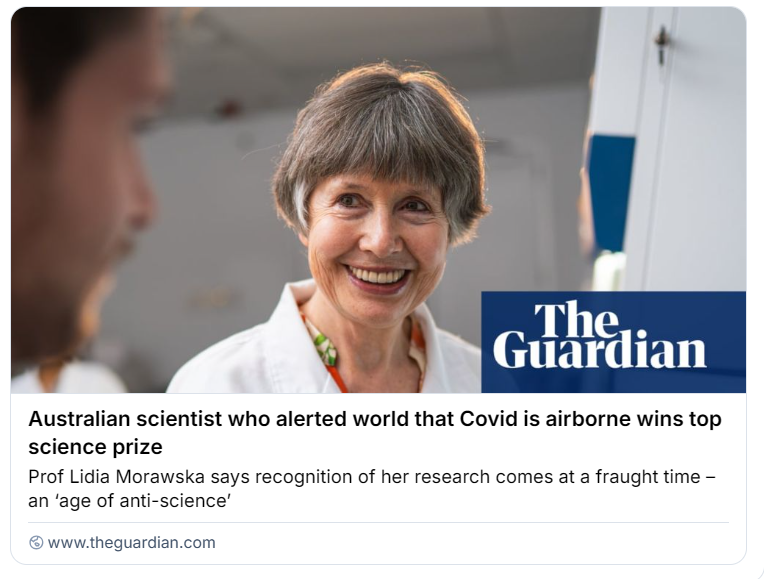764x579 pixels.
Task: Click the word 'Covid' in the headline
Action: pos(492,419)
